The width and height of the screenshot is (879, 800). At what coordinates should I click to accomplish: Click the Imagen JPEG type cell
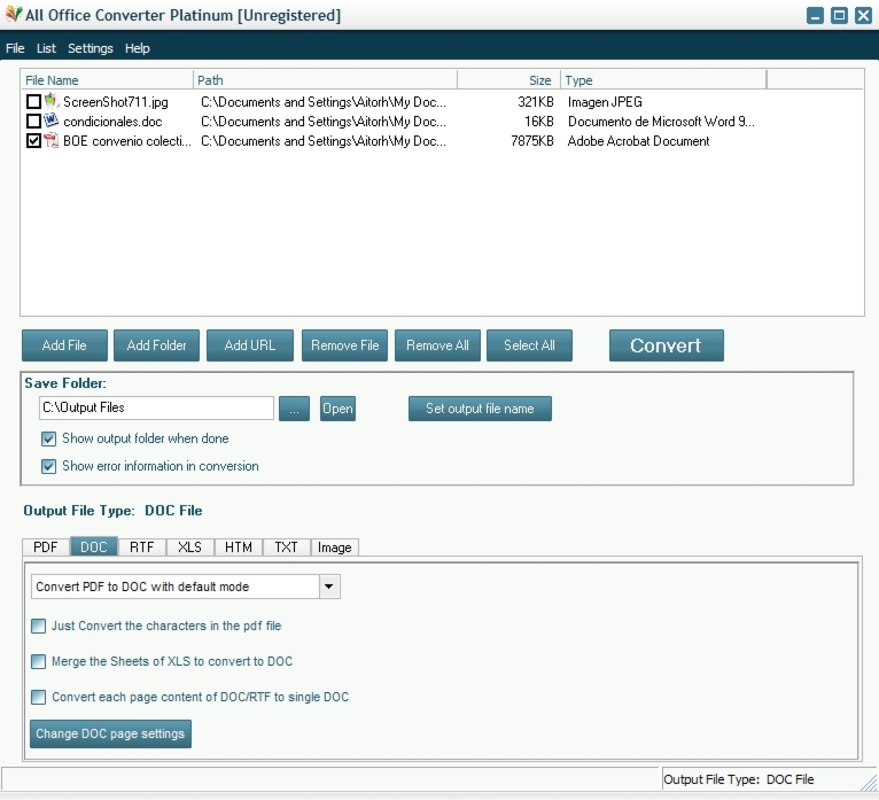click(605, 102)
